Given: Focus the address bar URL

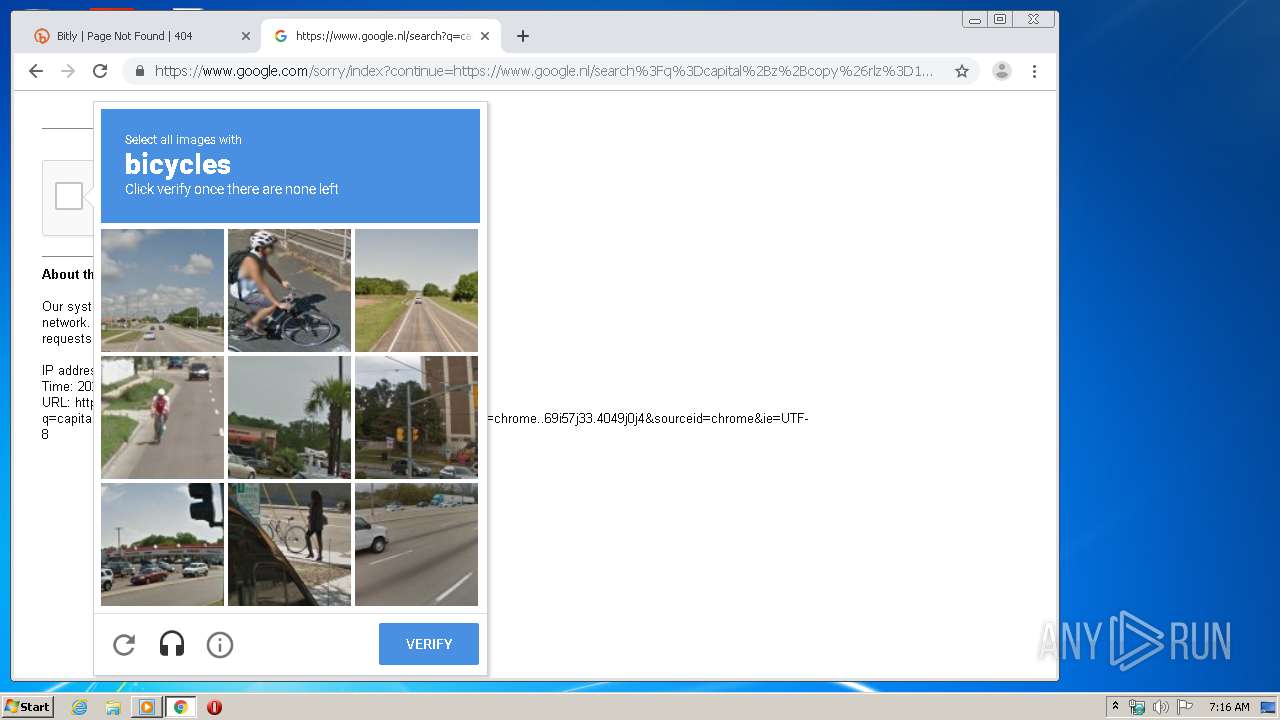Looking at the screenshot, I should click(x=544, y=71).
